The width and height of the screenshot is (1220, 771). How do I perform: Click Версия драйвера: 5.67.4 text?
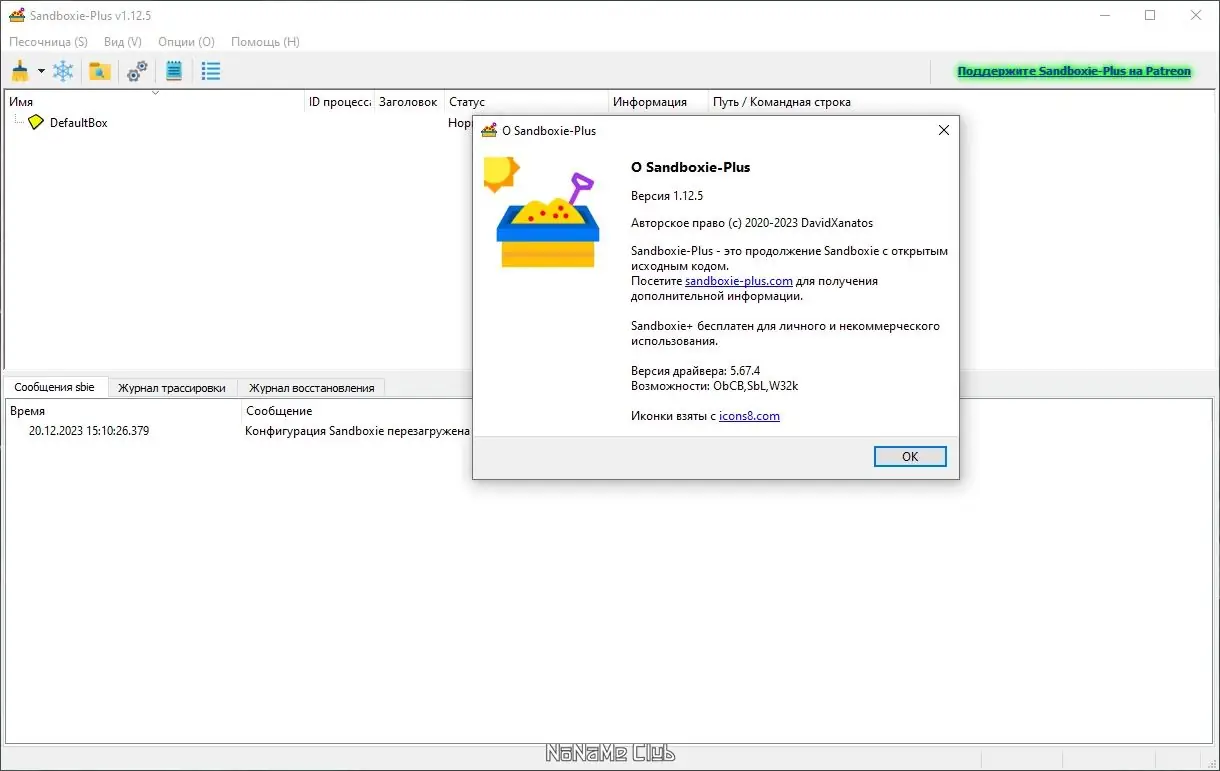pyautogui.click(x=696, y=371)
